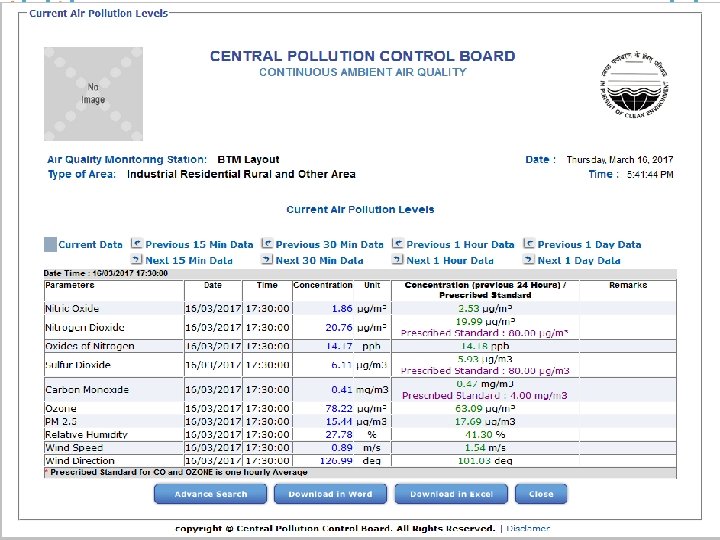Go to Next 1 Day Data
720x540 pixels.
coord(579,260)
